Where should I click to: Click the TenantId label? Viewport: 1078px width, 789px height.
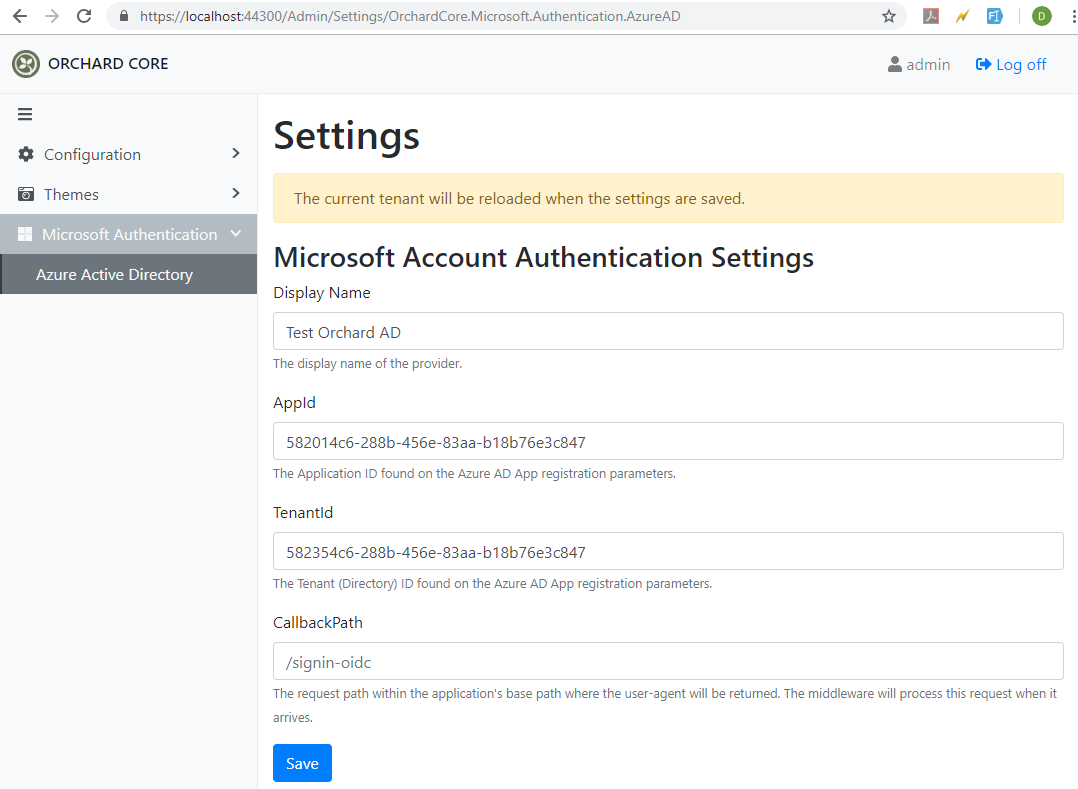coord(303,513)
